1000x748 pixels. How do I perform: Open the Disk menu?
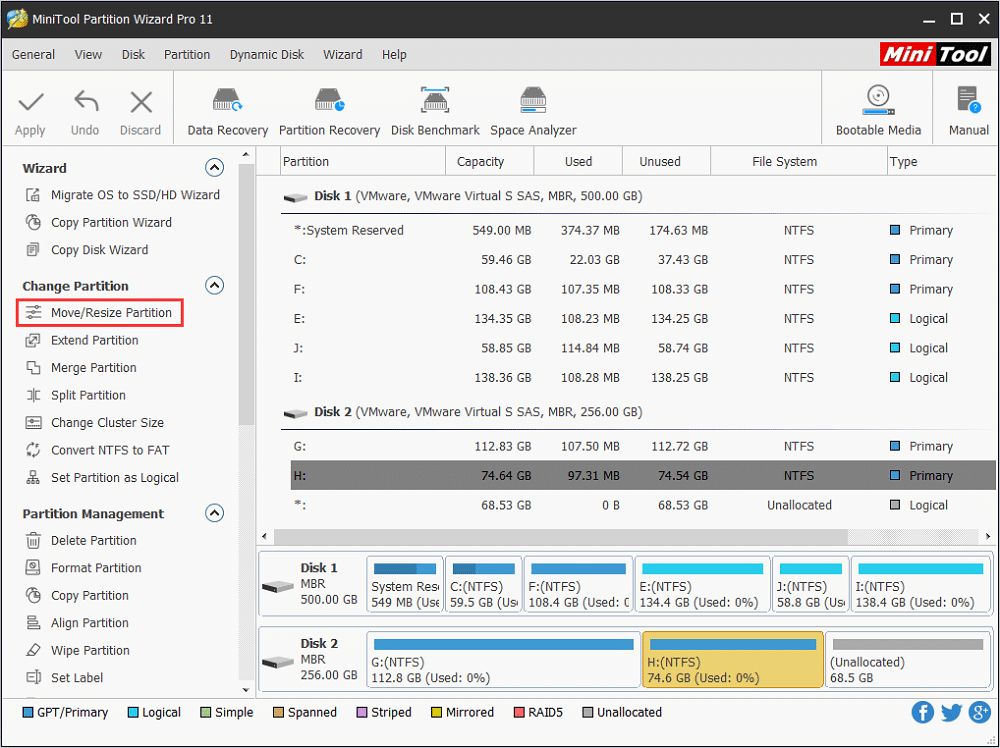tap(133, 55)
